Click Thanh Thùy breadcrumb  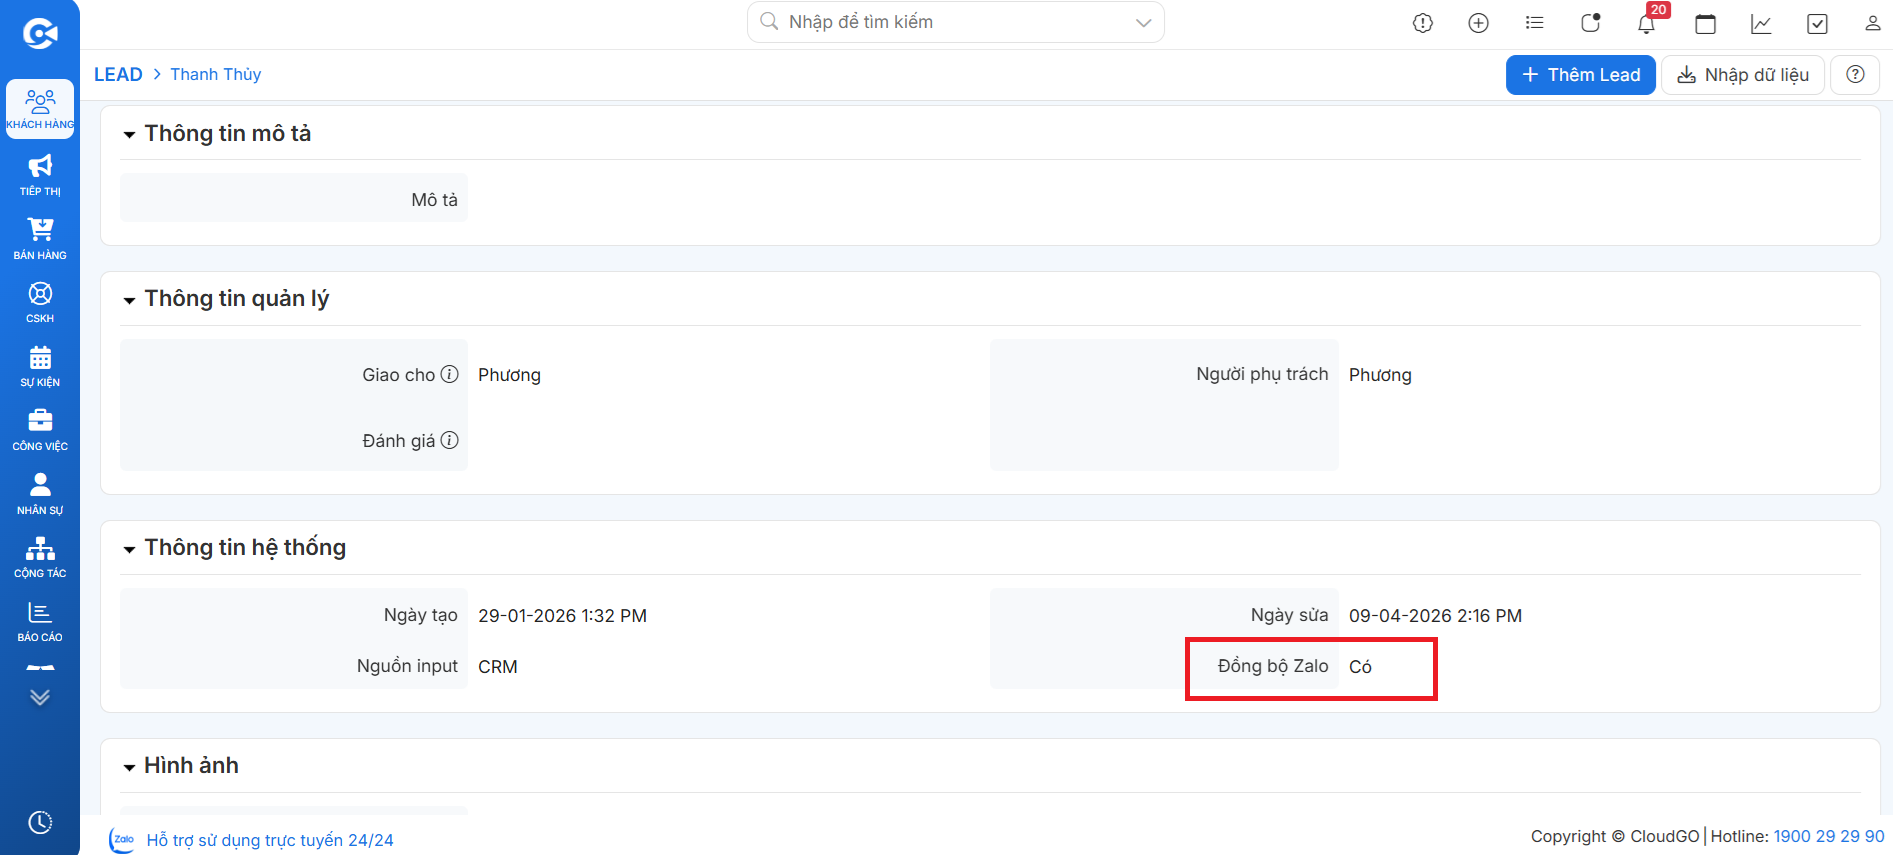pyautogui.click(x=216, y=74)
